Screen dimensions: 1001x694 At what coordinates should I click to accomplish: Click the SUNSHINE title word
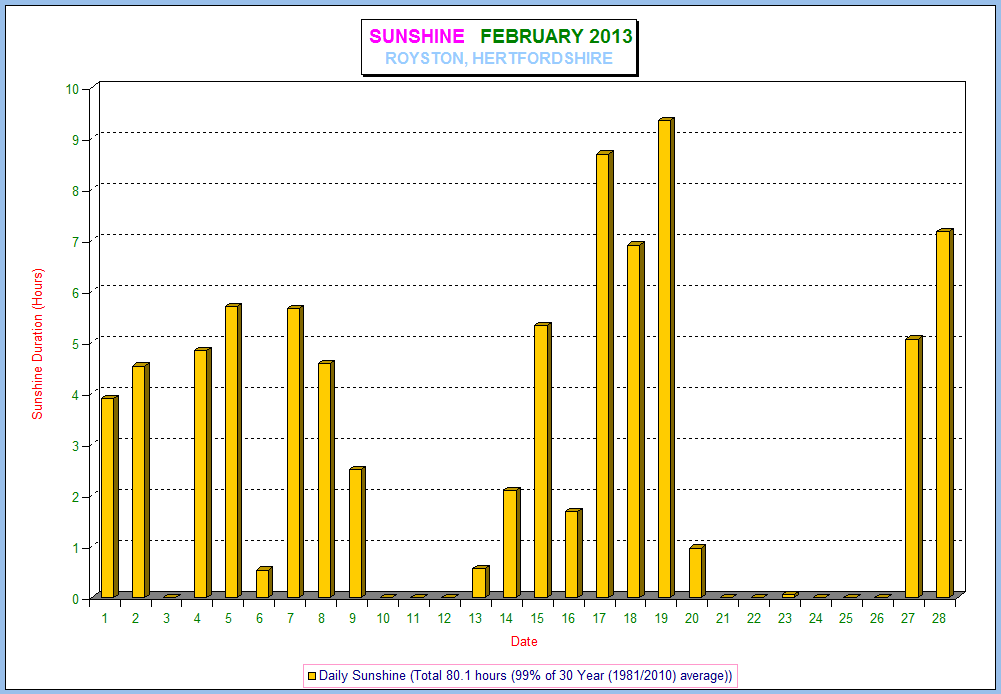point(417,36)
